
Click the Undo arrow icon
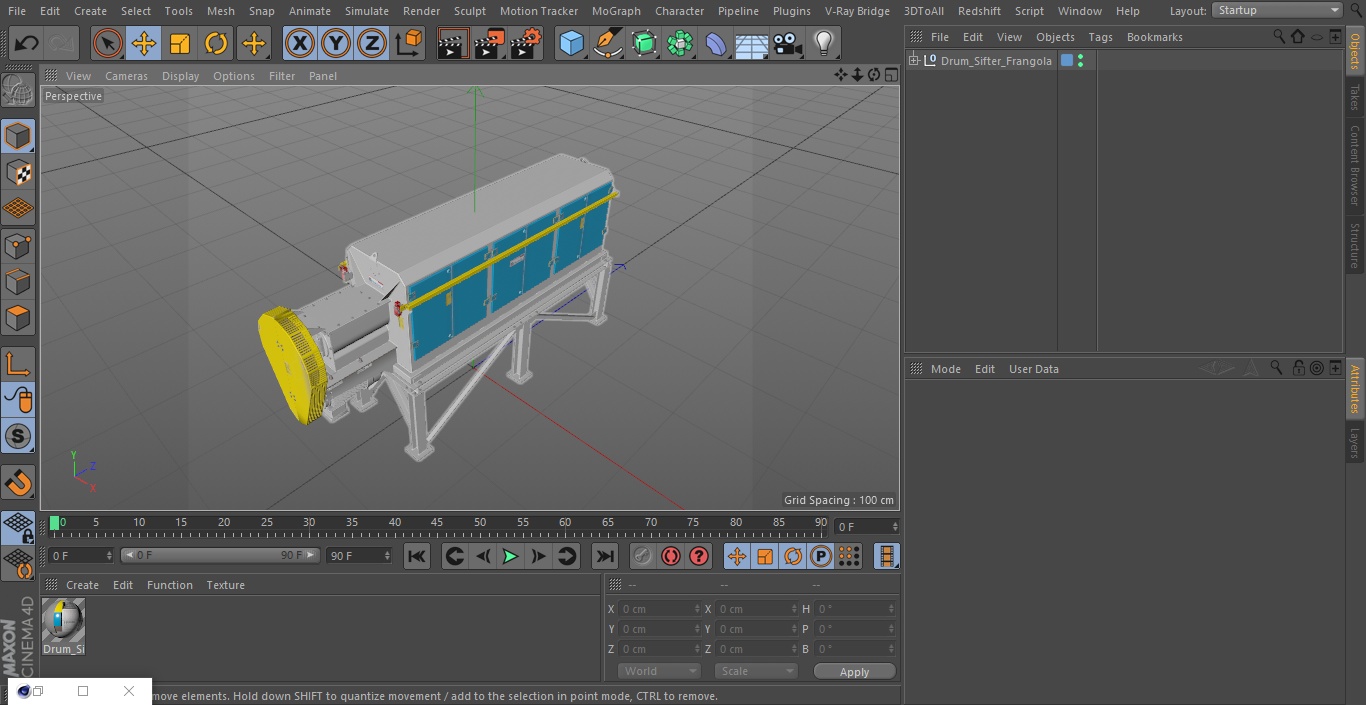click(26, 43)
